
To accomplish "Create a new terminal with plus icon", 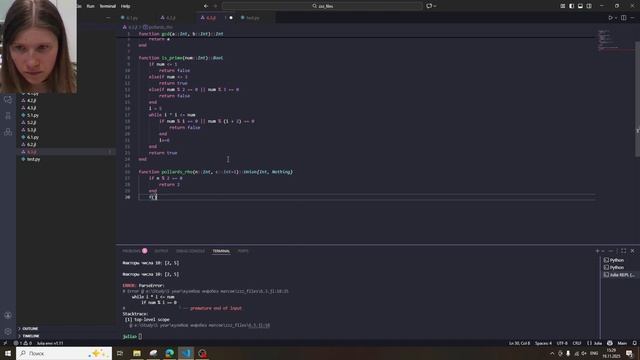I will (x=598, y=251).
